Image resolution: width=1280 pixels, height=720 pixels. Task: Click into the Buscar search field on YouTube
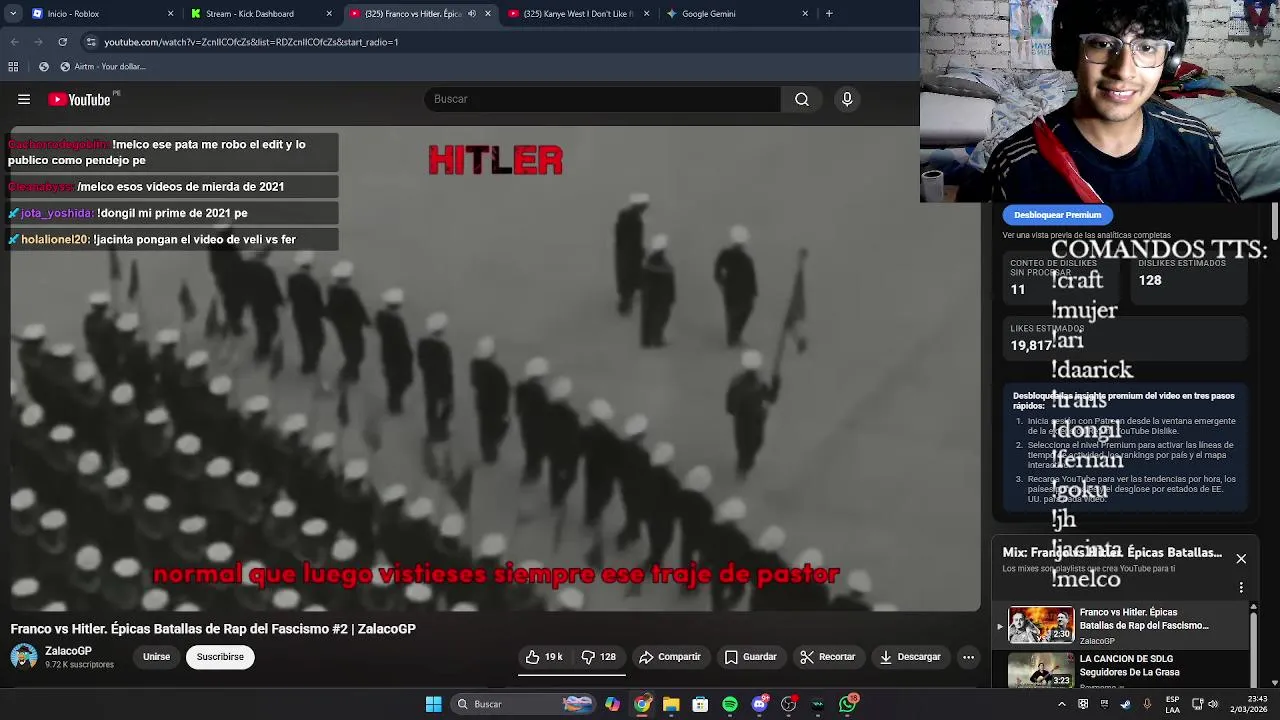pos(603,99)
